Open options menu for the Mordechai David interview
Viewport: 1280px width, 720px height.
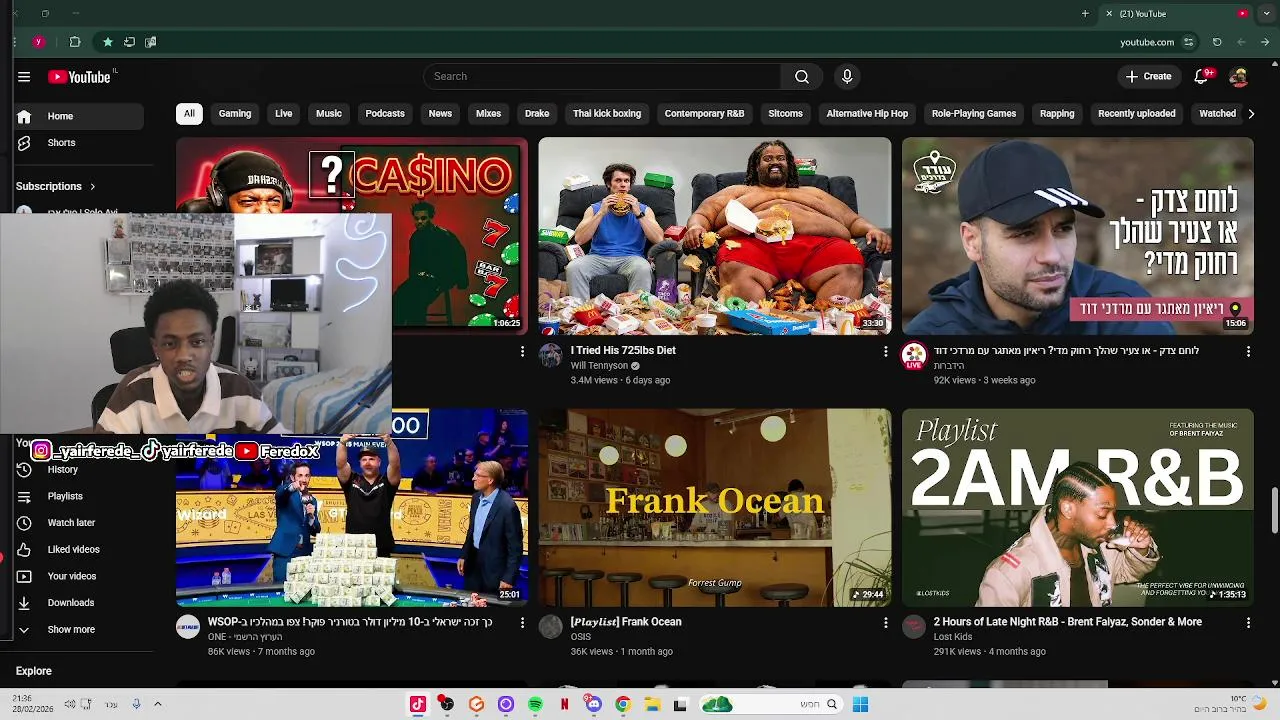(1248, 352)
